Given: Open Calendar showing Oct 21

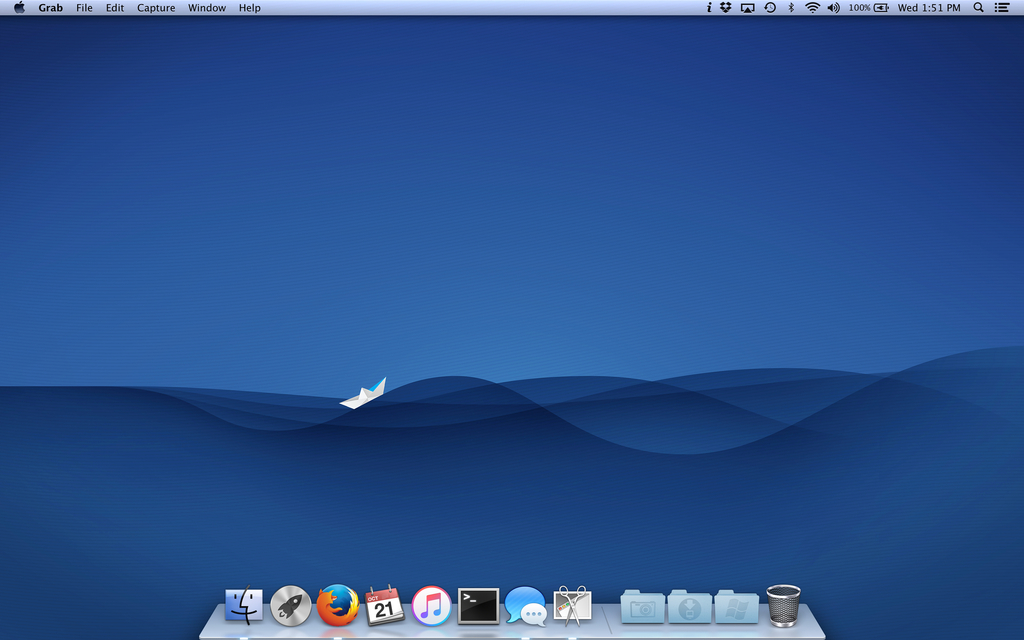Looking at the screenshot, I should [x=384, y=605].
